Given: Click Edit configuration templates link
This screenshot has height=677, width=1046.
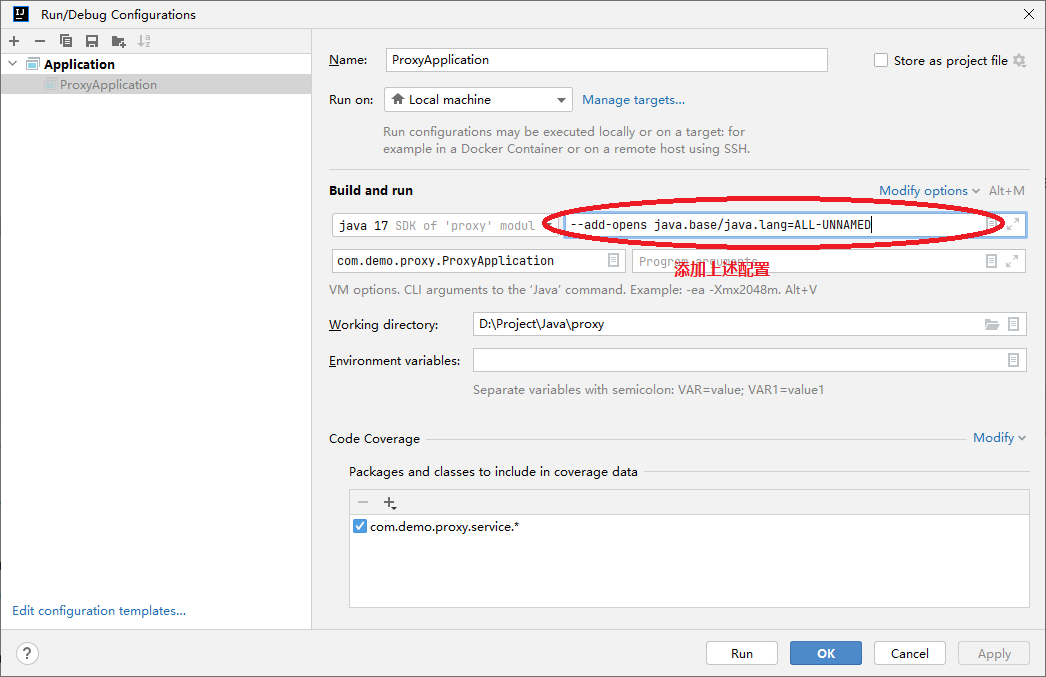Looking at the screenshot, I should pos(99,611).
